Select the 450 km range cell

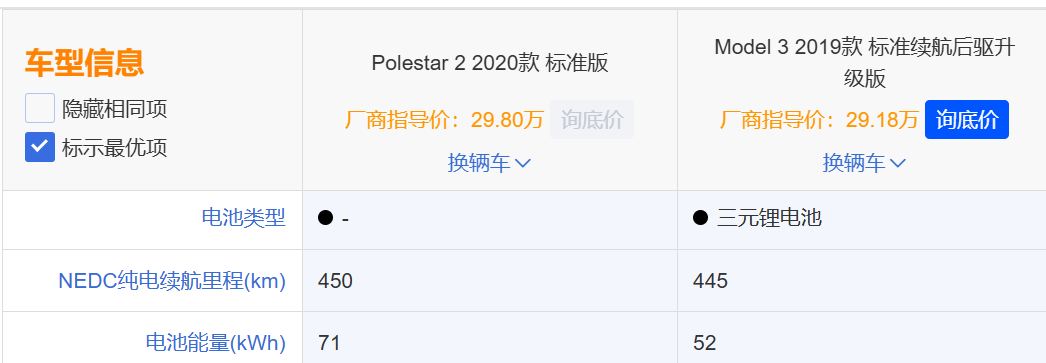pyautogui.click(x=490, y=281)
